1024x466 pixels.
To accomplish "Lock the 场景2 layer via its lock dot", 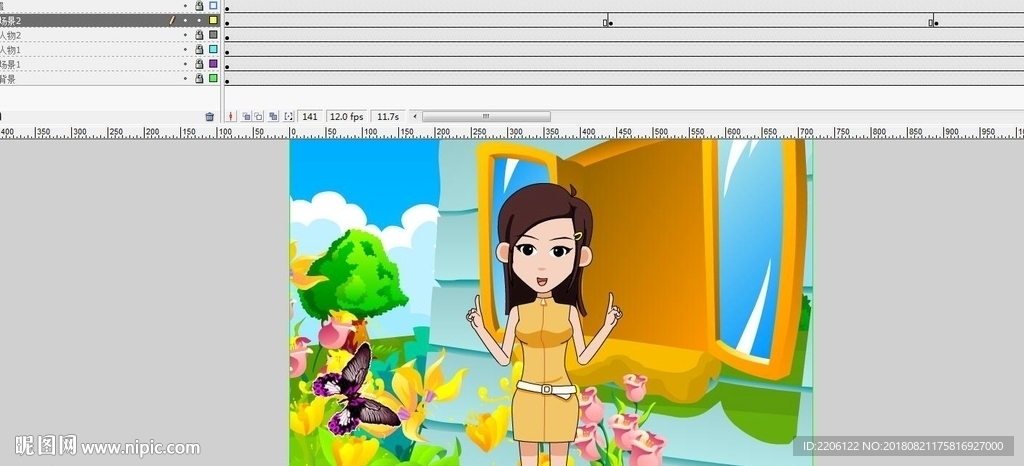I will coord(199,20).
